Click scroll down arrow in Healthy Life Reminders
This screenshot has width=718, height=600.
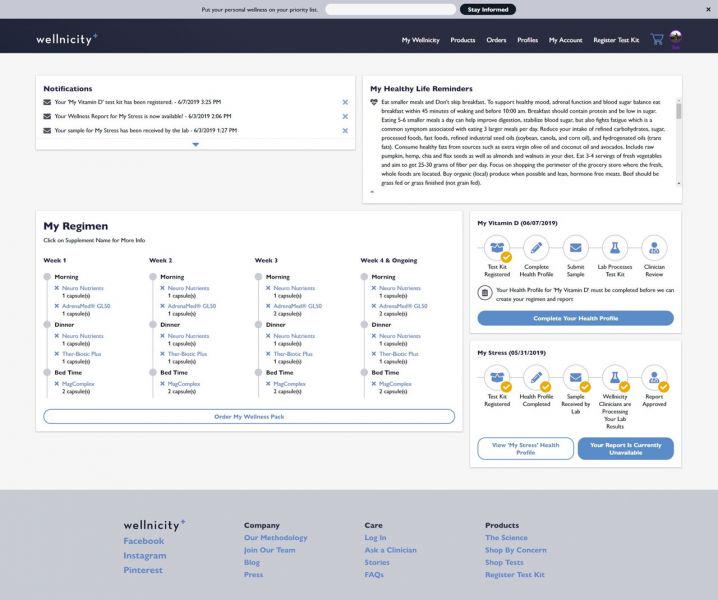click(679, 183)
